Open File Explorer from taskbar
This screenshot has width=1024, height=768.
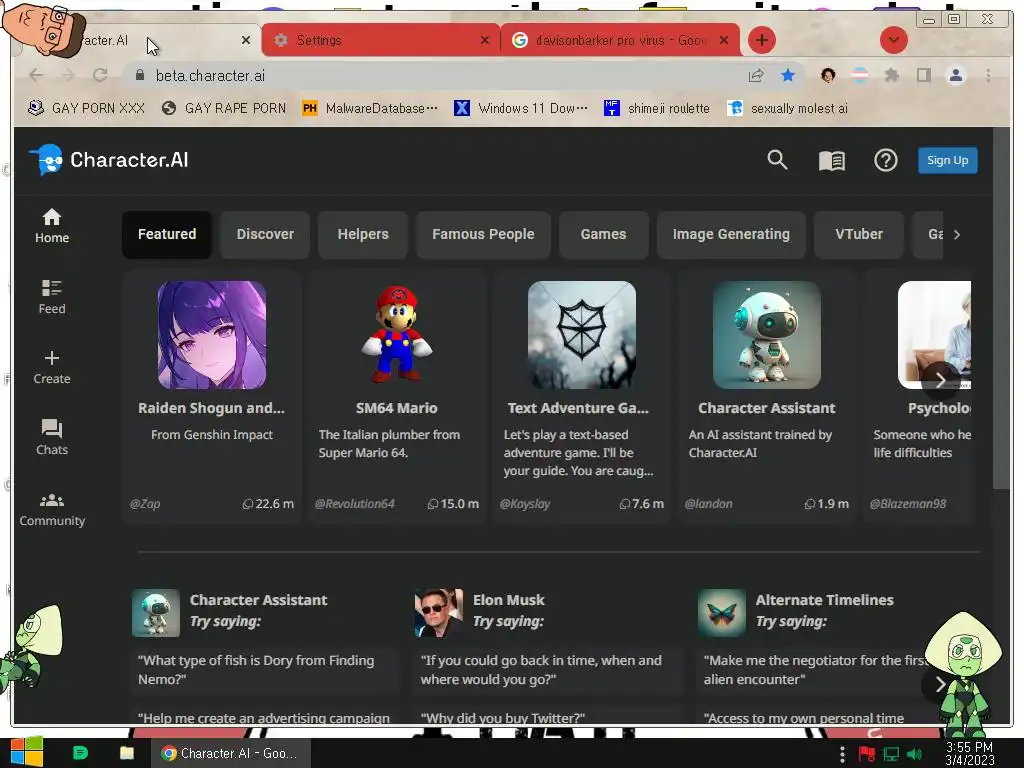pyautogui.click(x=127, y=753)
